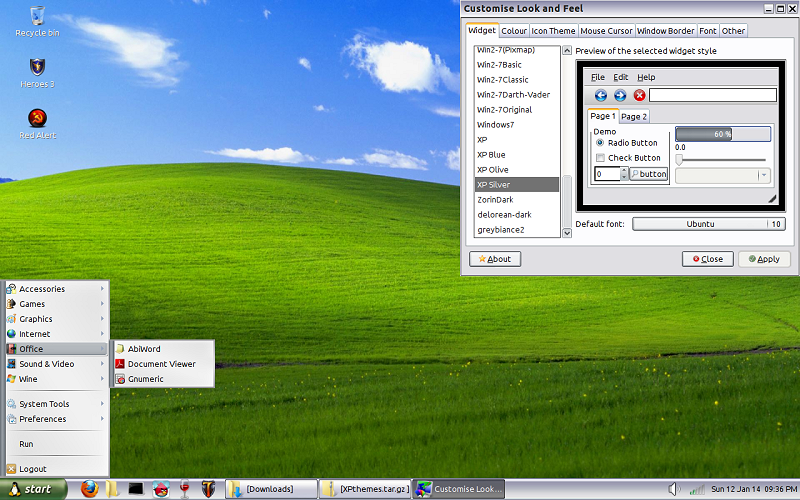Image resolution: width=800 pixels, height=500 pixels.
Task: Launch Heroes 3 desktop shortcut
Action: tap(37, 73)
